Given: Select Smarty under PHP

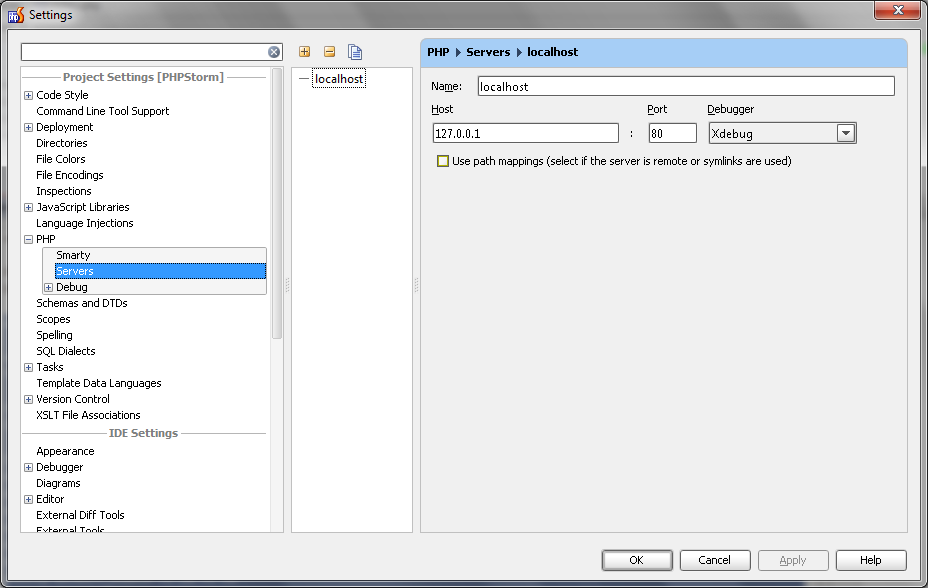Looking at the screenshot, I should pos(73,255).
